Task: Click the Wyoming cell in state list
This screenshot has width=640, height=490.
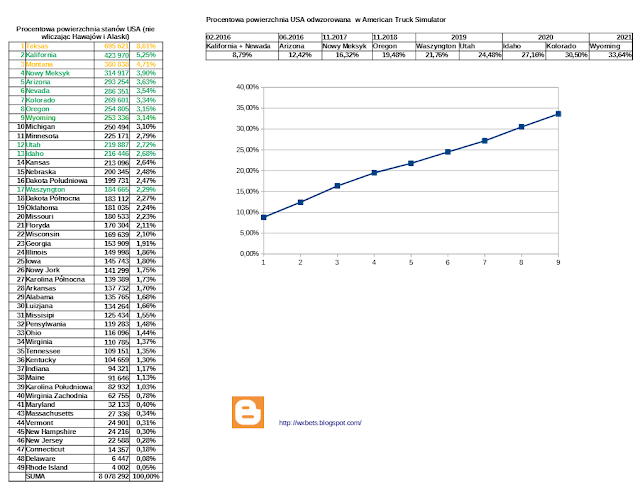Action: click(x=60, y=118)
